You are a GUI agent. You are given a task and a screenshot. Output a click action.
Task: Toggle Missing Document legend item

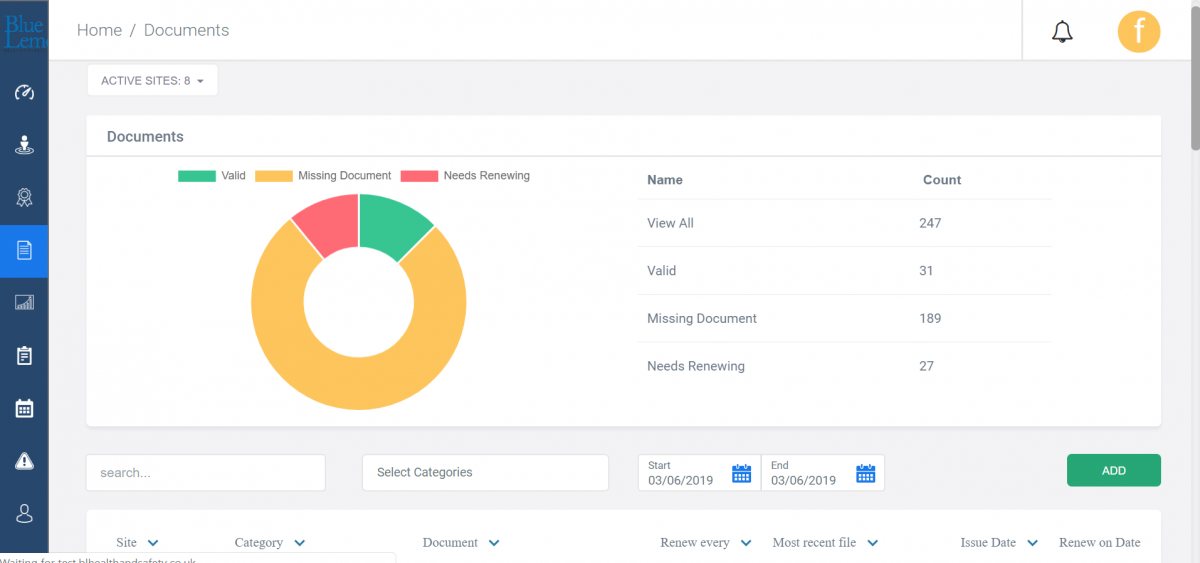point(323,176)
